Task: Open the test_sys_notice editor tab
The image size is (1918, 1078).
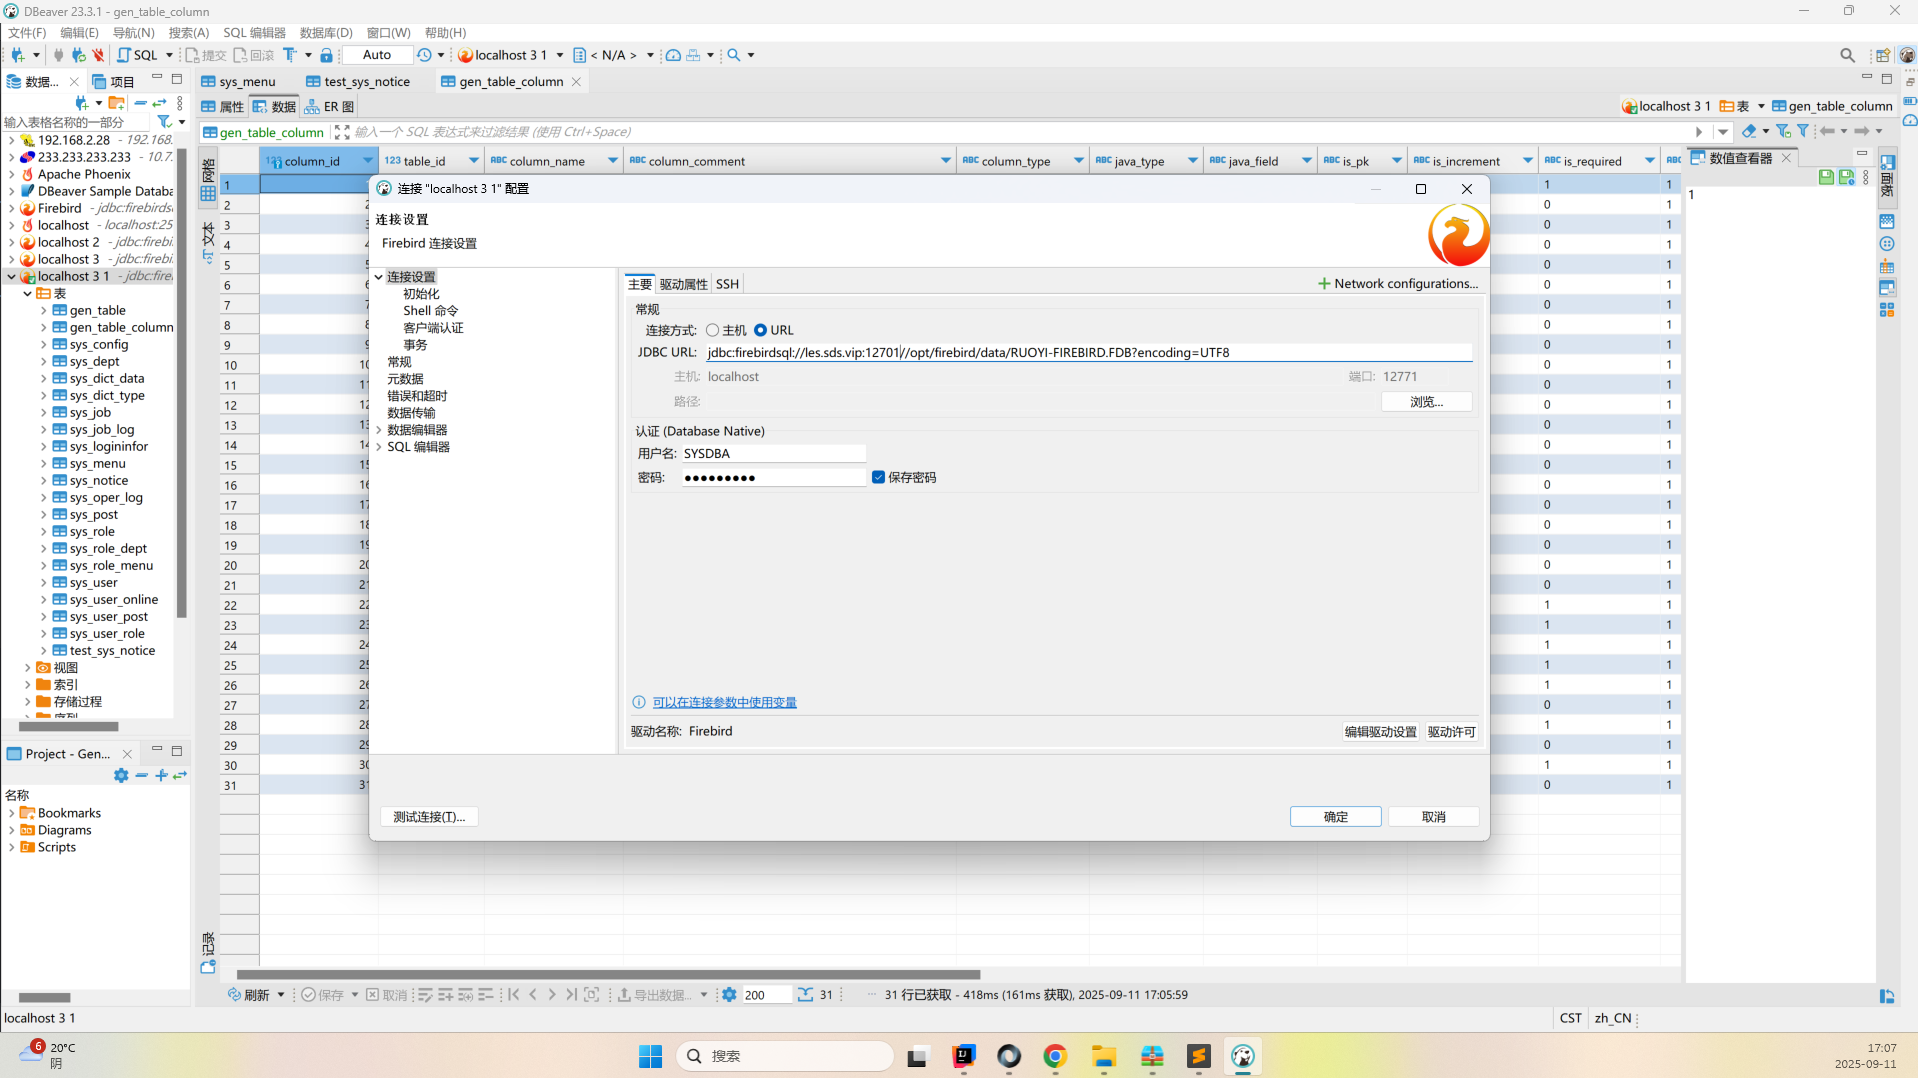Action: tap(358, 82)
